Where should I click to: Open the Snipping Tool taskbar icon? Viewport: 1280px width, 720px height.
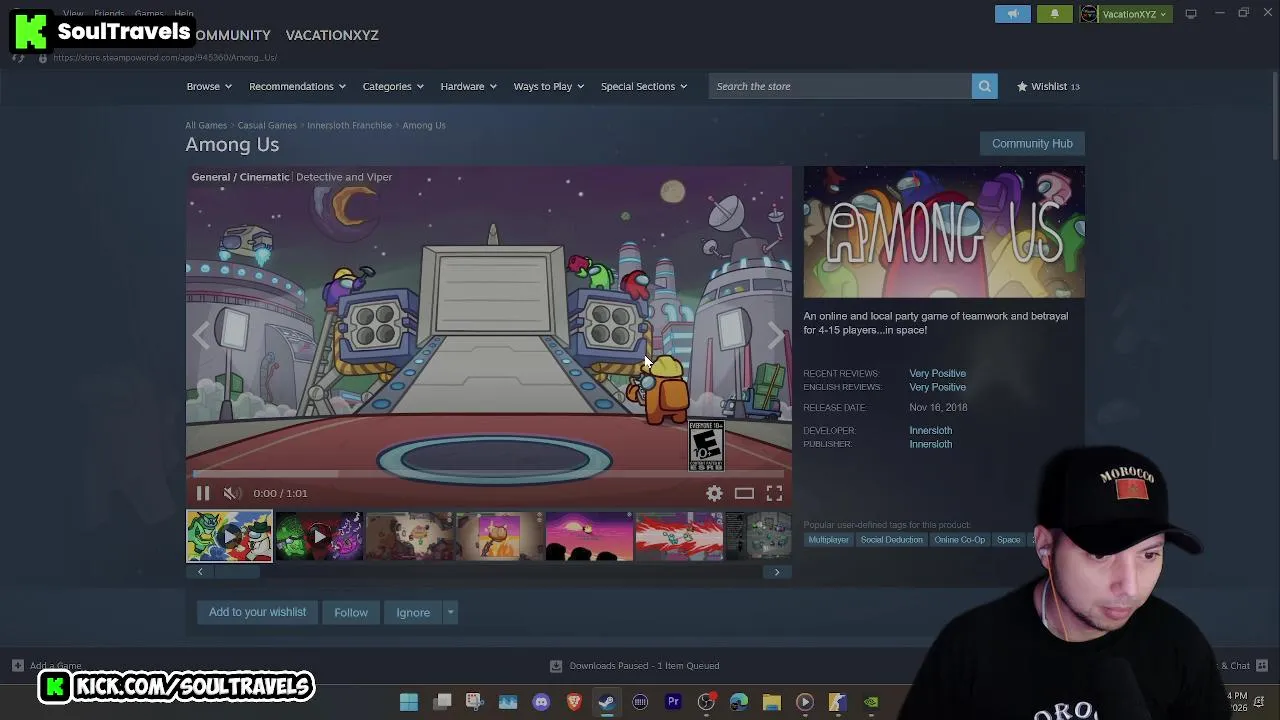[475, 702]
